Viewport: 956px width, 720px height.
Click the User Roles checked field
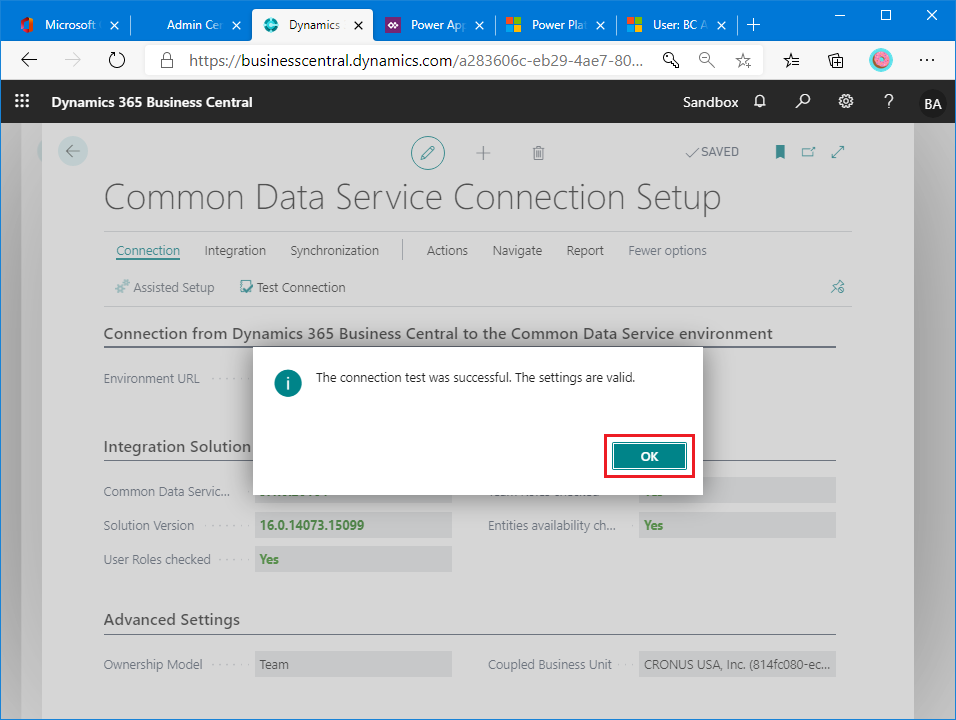coord(353,559)
